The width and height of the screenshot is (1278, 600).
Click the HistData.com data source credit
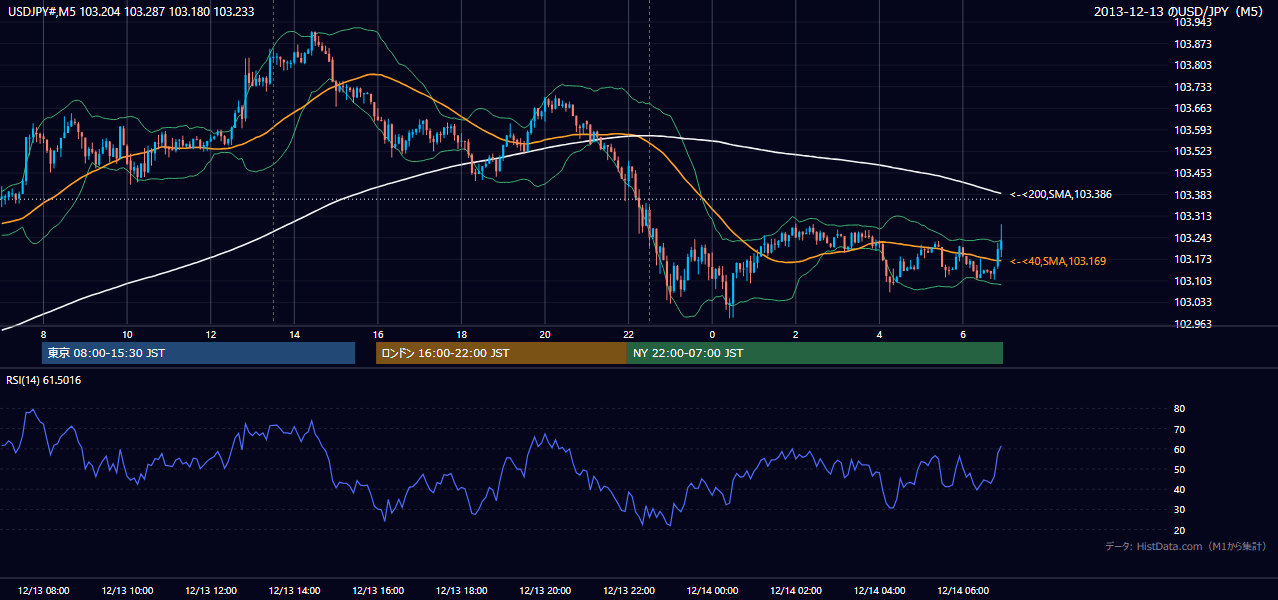[x=1186, y=546]
